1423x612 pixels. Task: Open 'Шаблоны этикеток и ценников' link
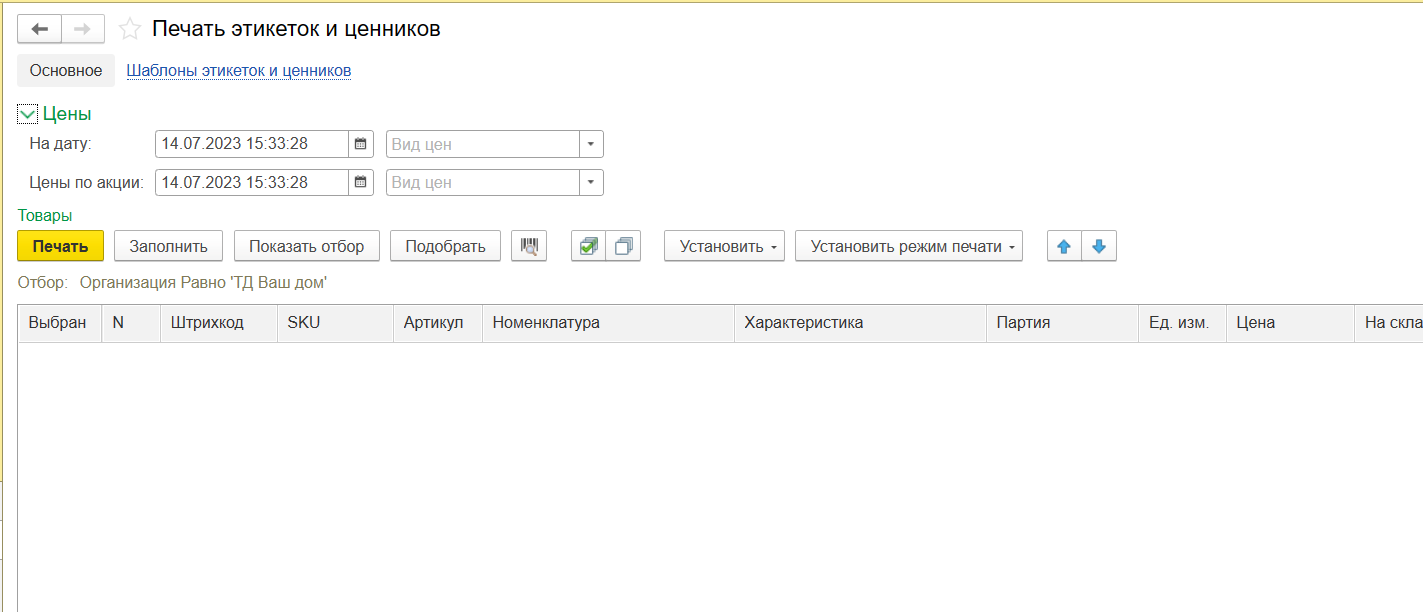click(238, 71)
